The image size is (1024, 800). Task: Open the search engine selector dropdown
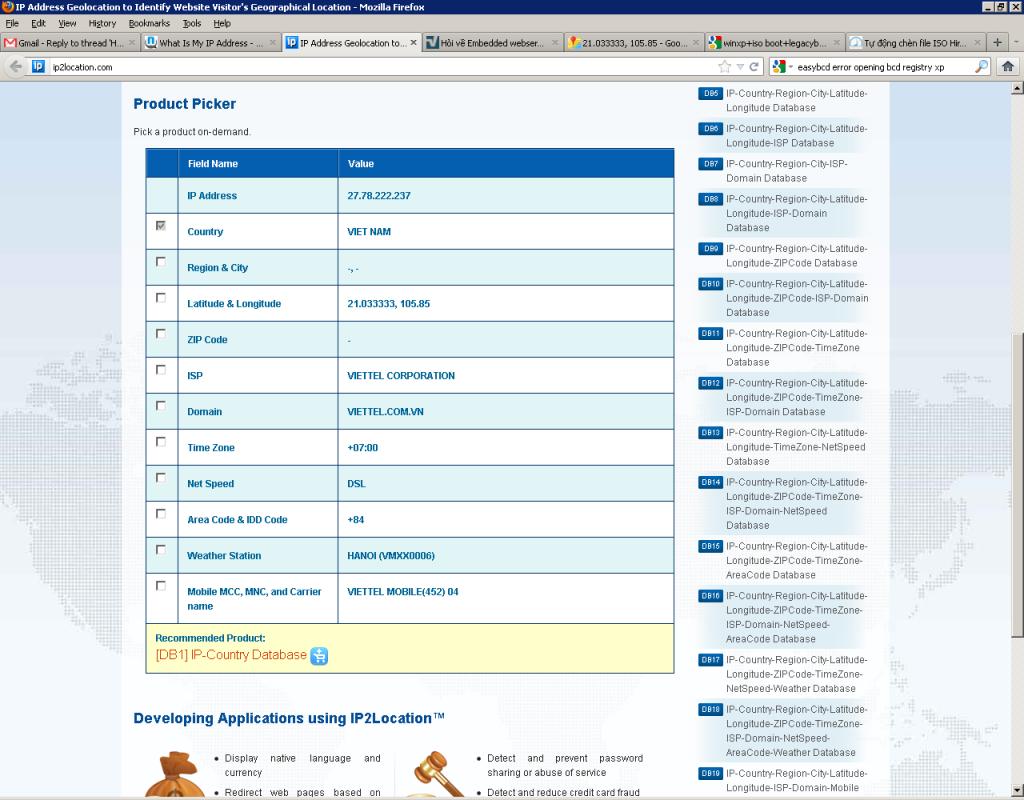tap(782, 67)
